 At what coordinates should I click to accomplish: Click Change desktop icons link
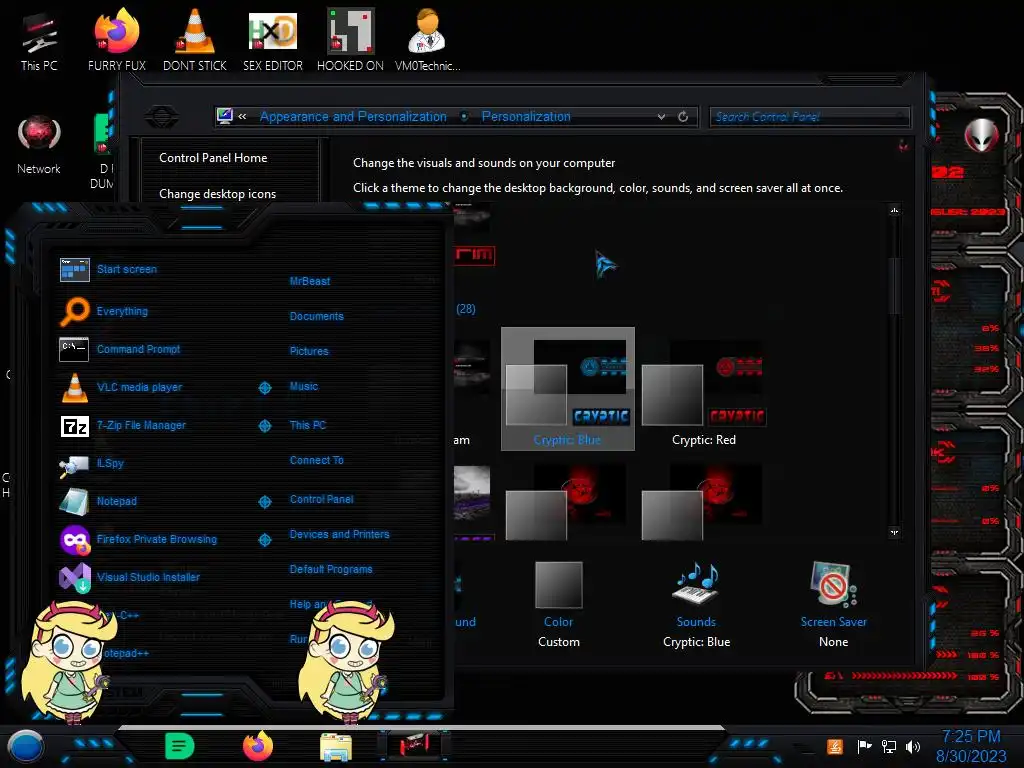[217, 194]
